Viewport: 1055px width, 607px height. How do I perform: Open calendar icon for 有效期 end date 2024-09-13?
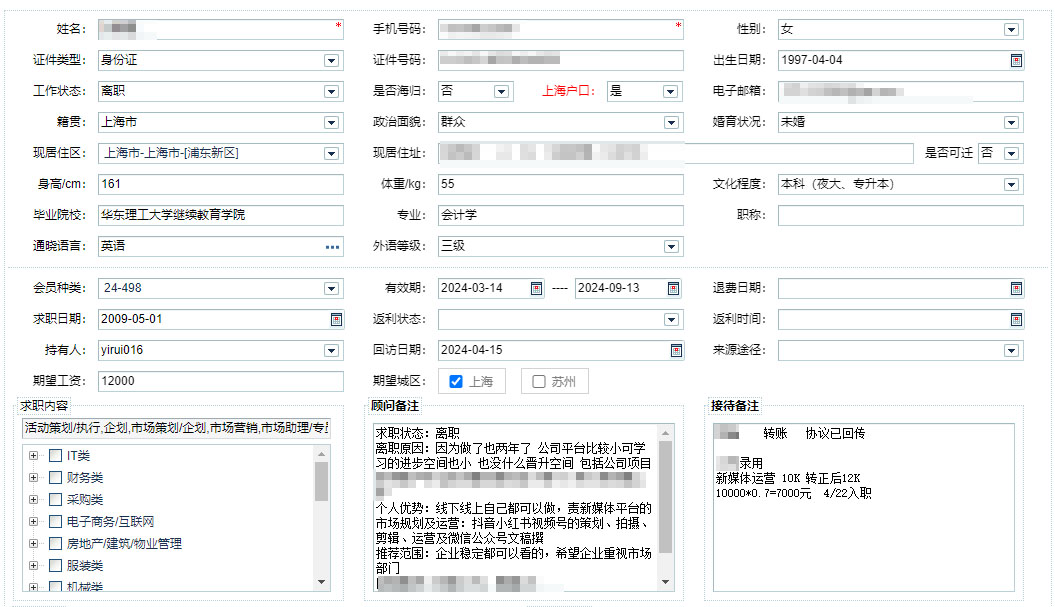pyautogui.click(x=674, y=289)
